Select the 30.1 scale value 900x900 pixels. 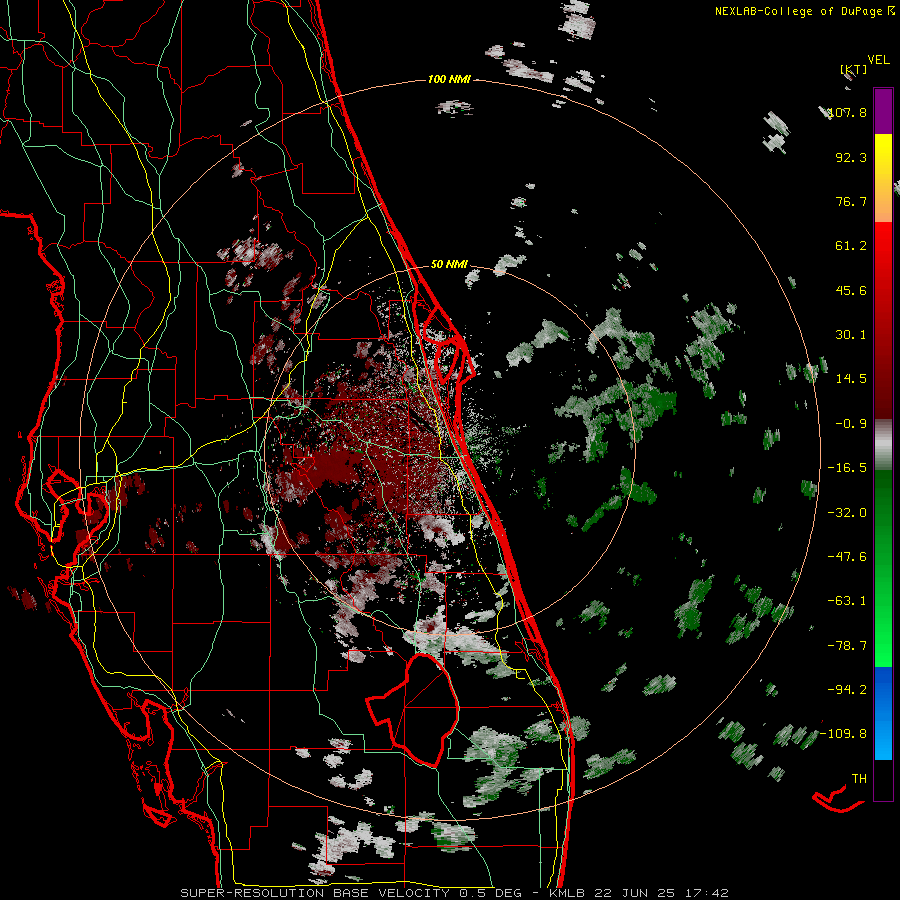pos(851,335)
